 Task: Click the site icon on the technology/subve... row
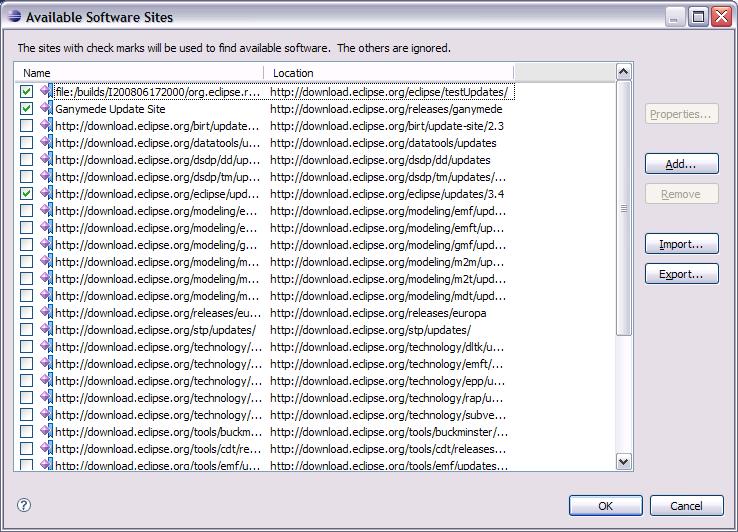[x=47, y=414]
